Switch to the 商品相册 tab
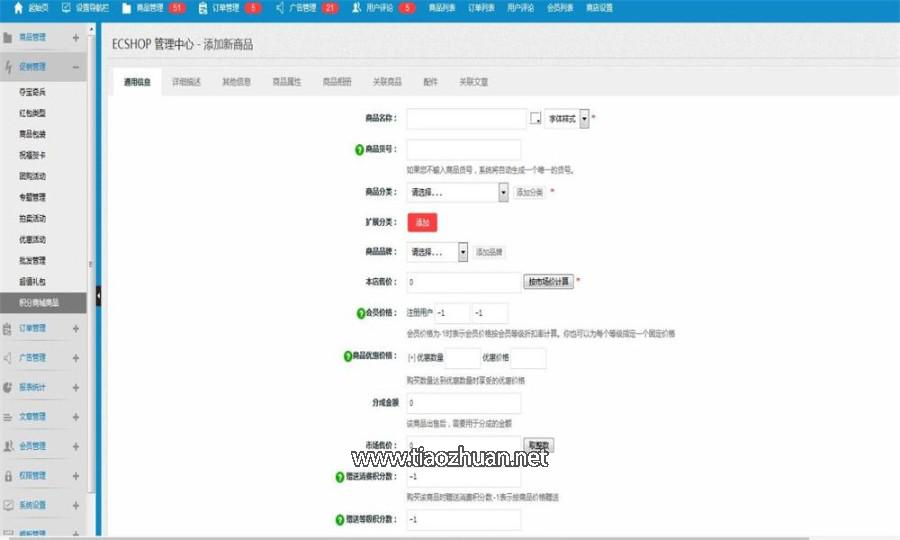The height and width of the screenshot is (540, 900). click(x=336, y=82)
